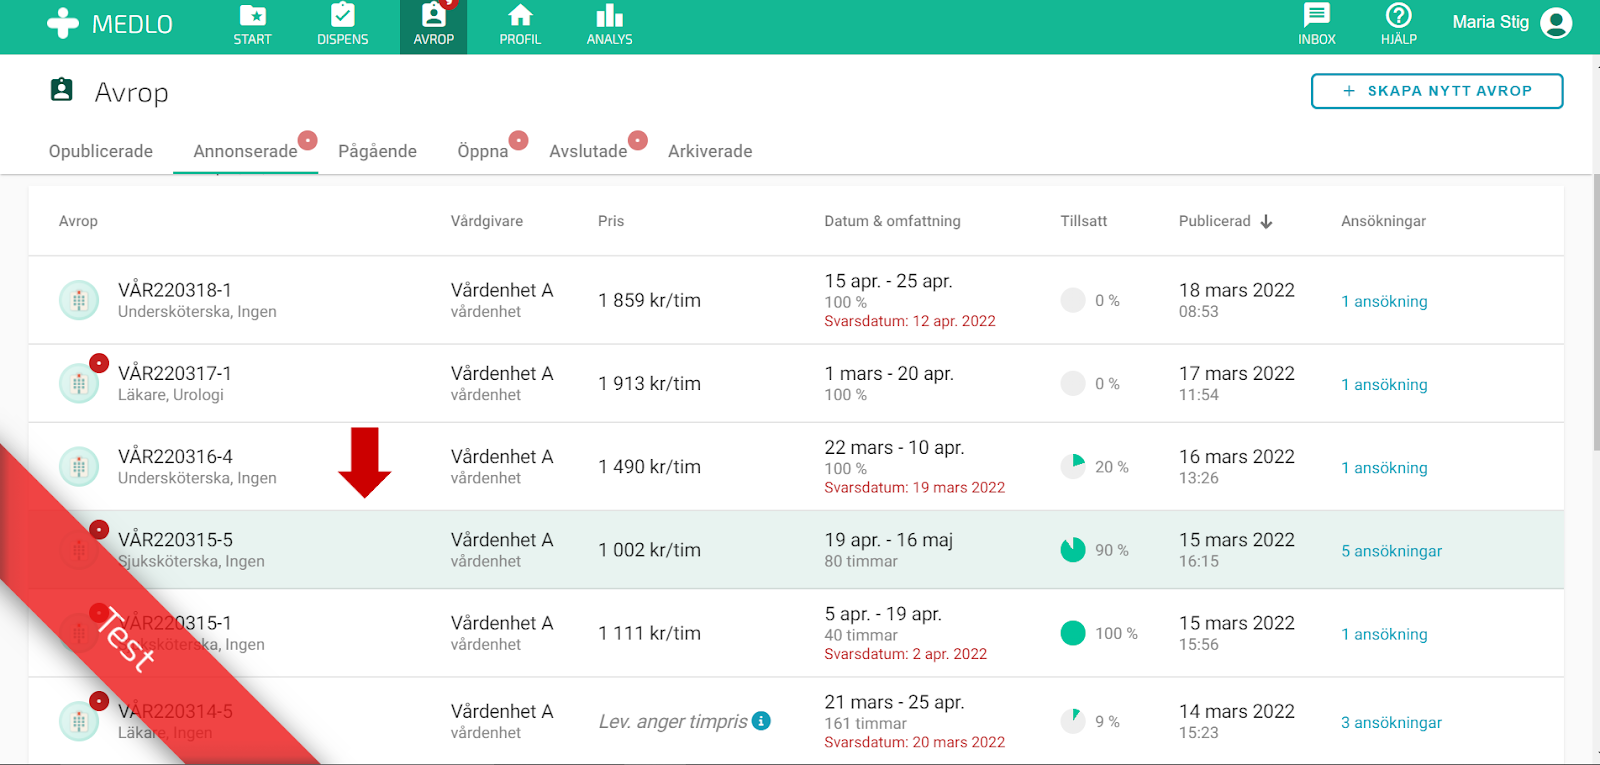
Task: Sort by the Tillsatt column header
Action: 1084,221
